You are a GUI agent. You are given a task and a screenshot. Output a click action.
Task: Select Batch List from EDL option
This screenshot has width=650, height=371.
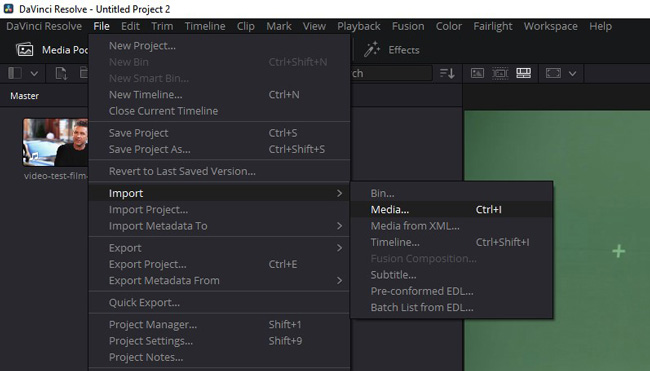coord(452,308)
